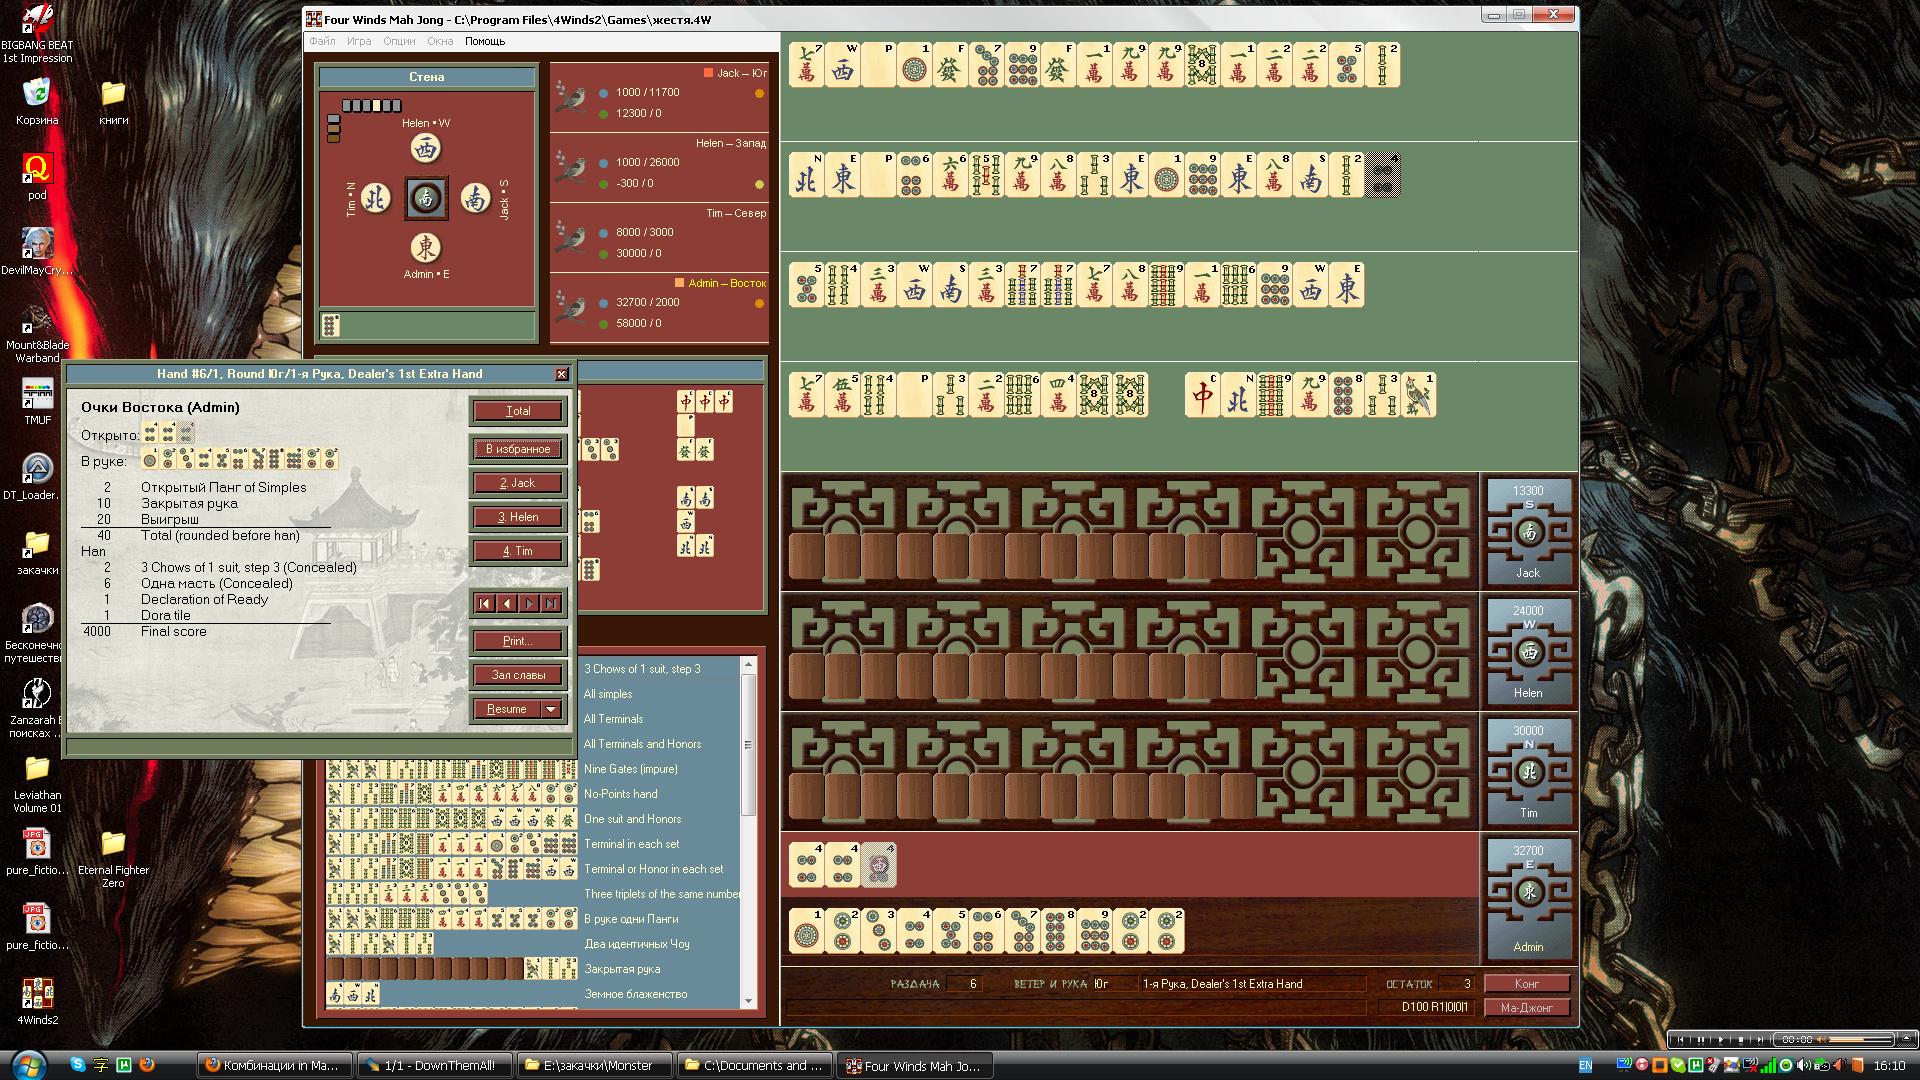
Task: Show score for 3. Helen
Action: pyautogui.click(x=518, y=517)
